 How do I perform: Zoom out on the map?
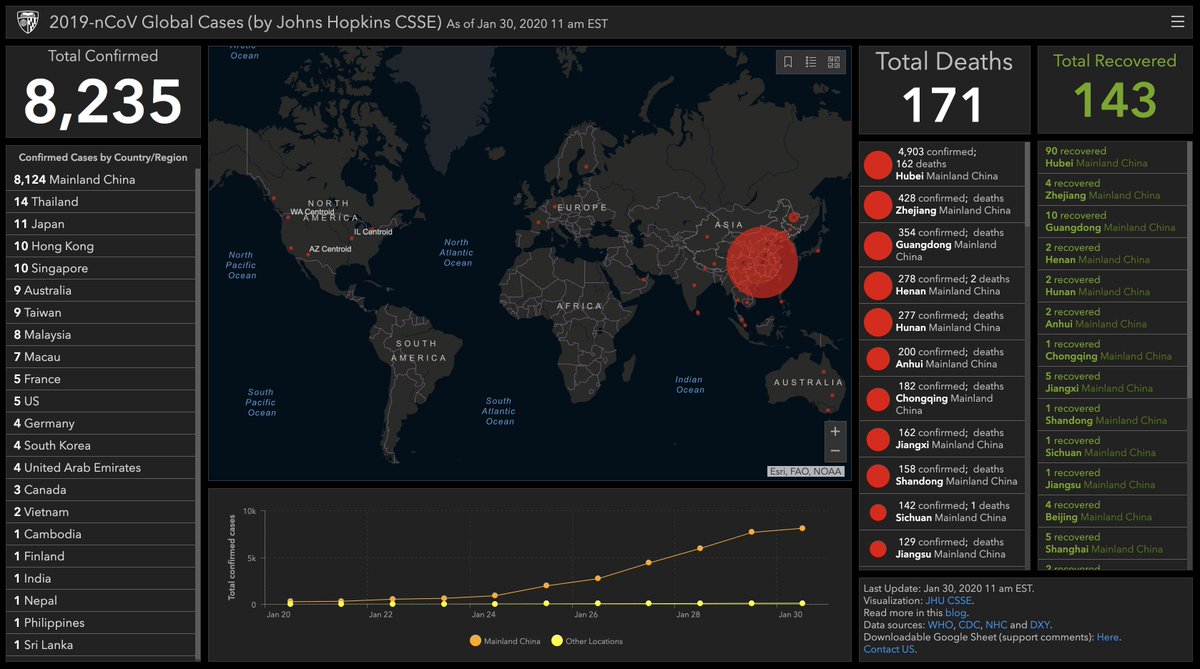tap(835, 452)
